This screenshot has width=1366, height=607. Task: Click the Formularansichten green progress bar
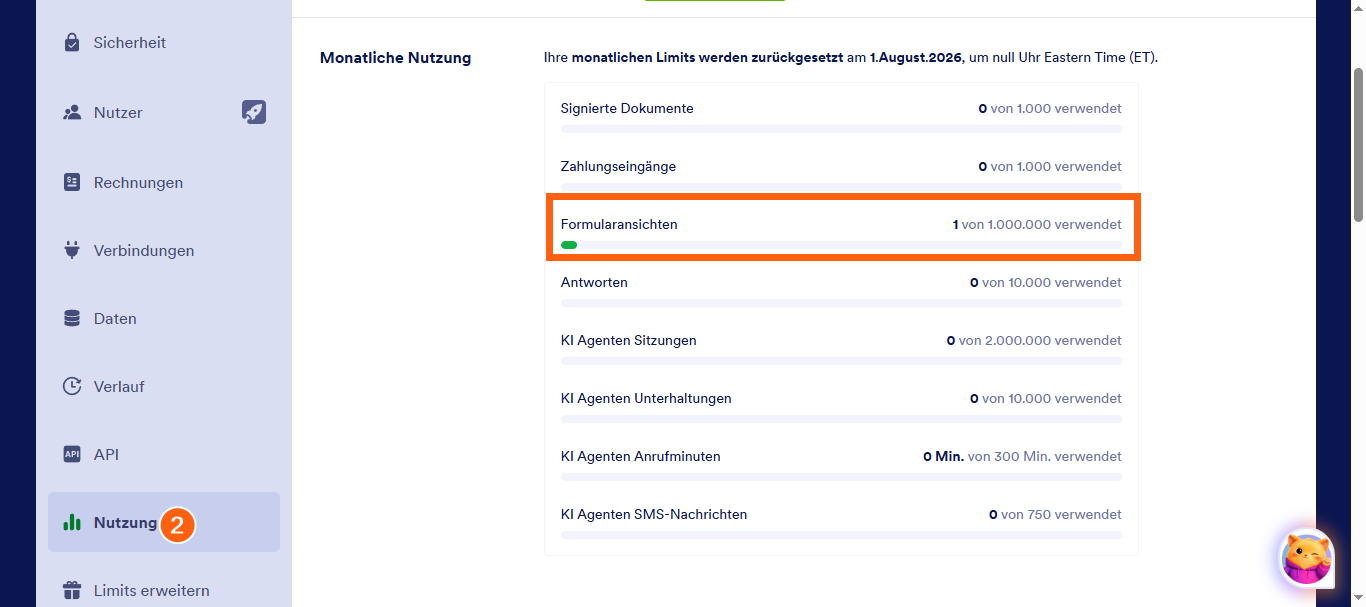click(x=569, y=245)
